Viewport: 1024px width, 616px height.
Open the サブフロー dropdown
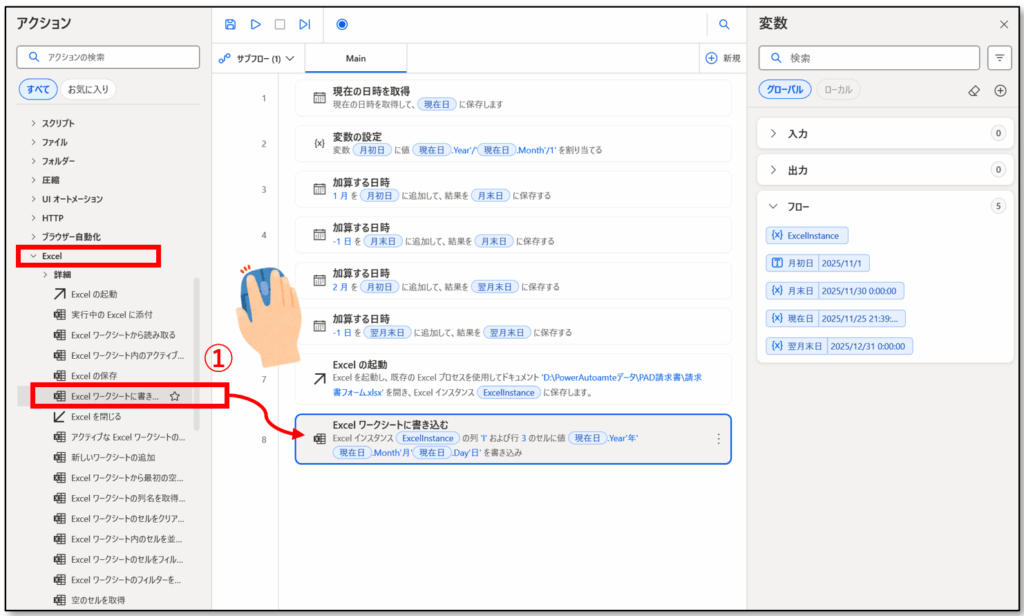coord(258,58)
